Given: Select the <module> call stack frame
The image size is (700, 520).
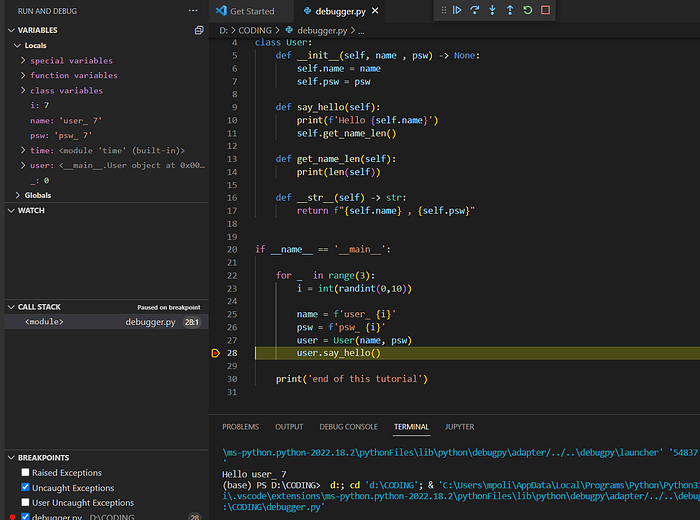Looking at the screenshot, I should pos(106,322).
